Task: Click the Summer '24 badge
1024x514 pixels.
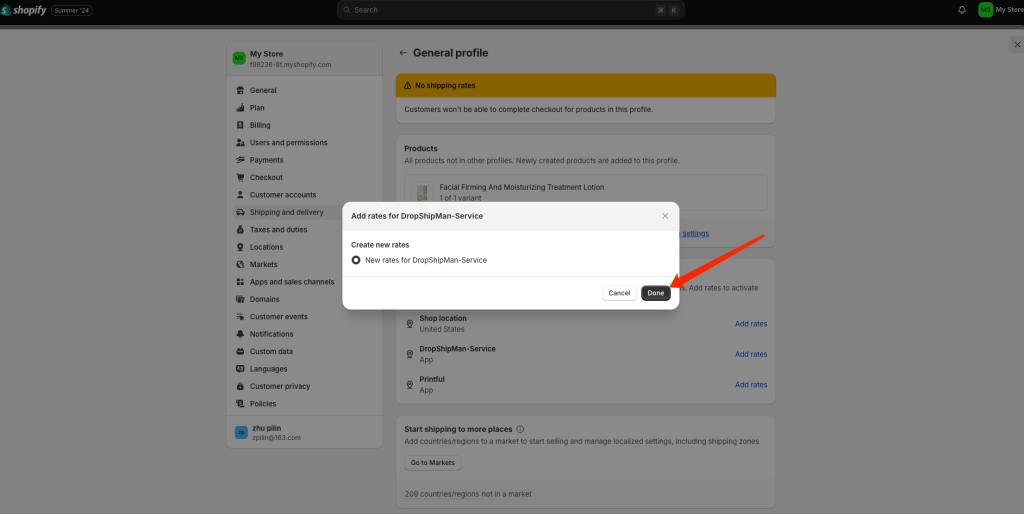Action: [72, 10]
